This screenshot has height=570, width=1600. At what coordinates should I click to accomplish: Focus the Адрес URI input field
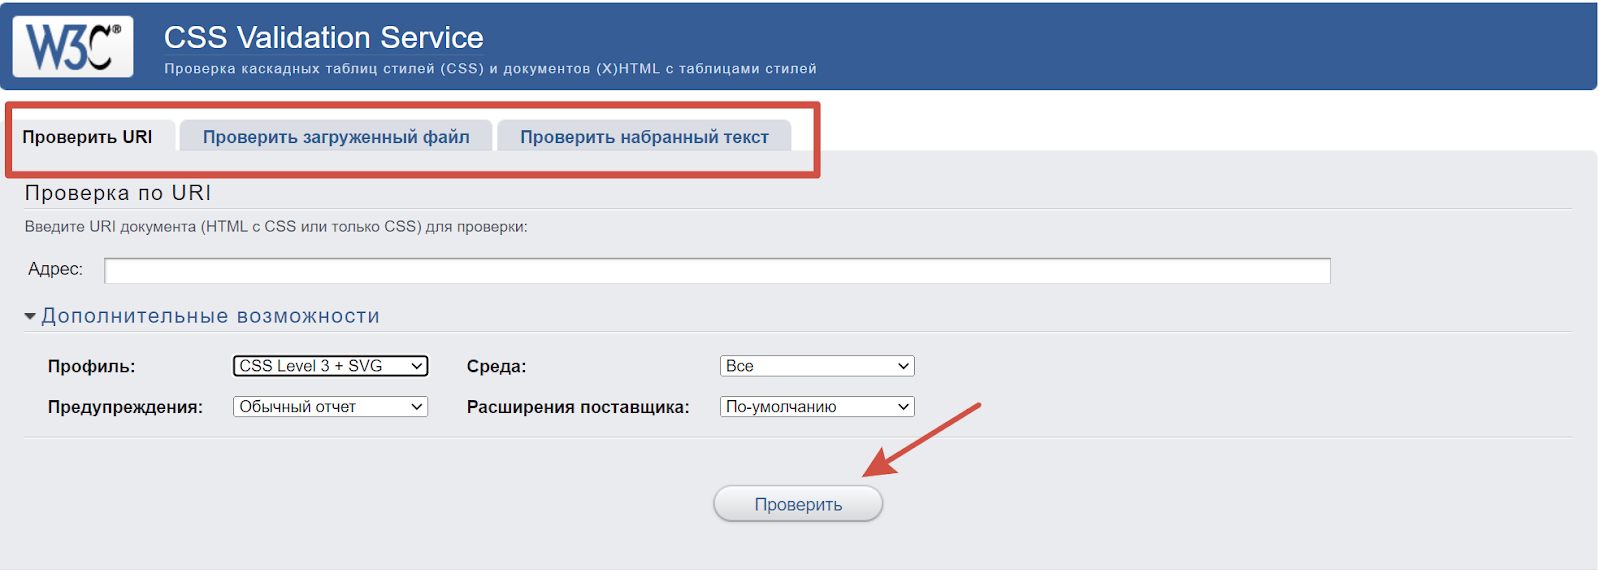point(716,270)
